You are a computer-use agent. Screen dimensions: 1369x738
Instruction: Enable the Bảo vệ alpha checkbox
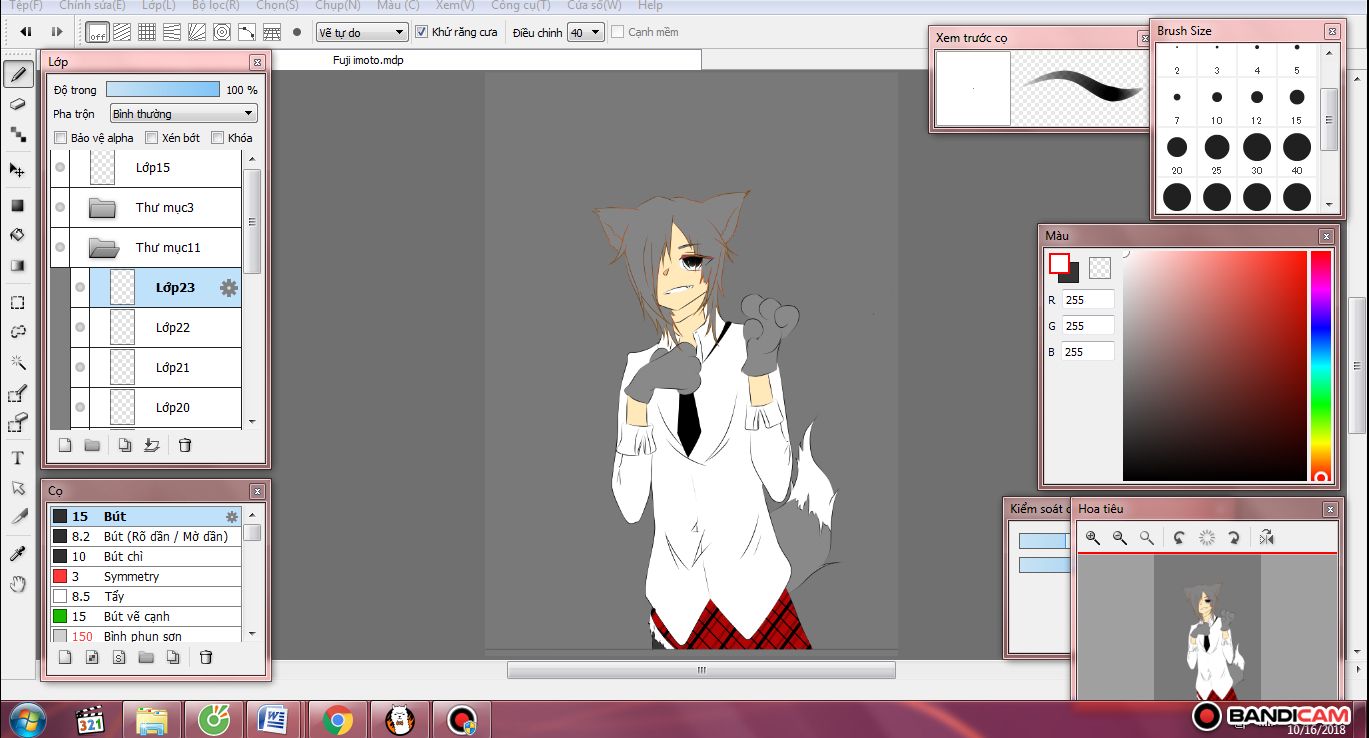[61, 138]
